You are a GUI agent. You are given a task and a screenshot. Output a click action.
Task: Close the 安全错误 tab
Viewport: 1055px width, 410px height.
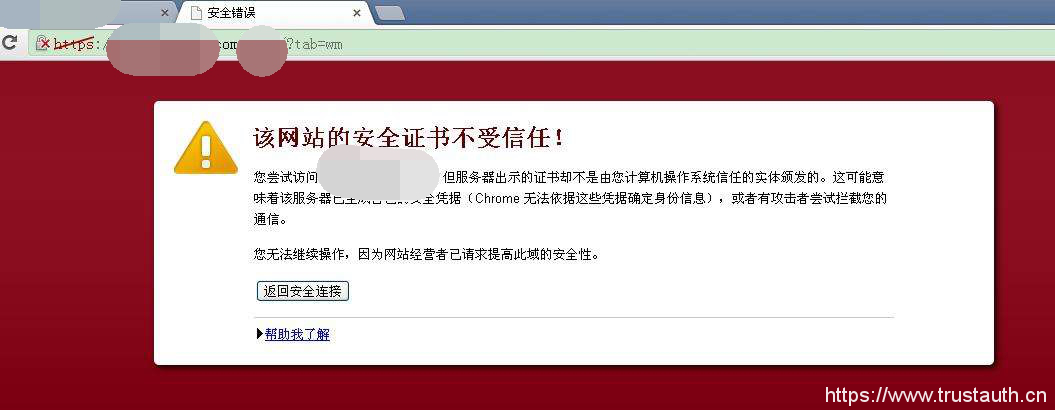[357, 13]
